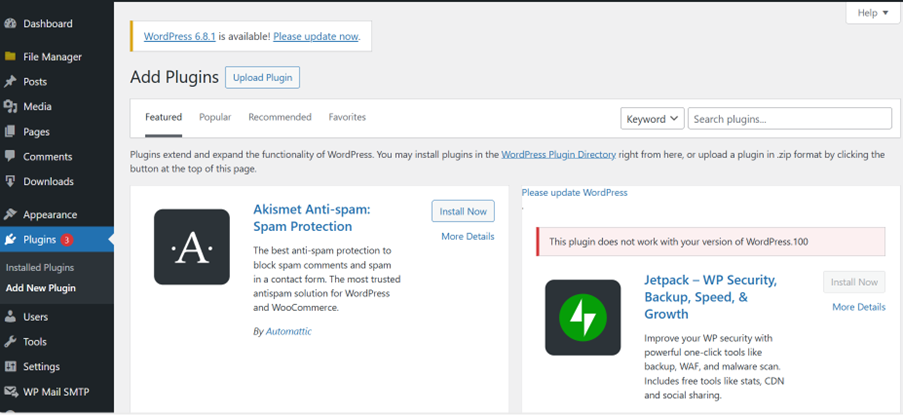Open the Appearance menu label
The width and height of the screenshot is (903, 415).
click(50, 215)
